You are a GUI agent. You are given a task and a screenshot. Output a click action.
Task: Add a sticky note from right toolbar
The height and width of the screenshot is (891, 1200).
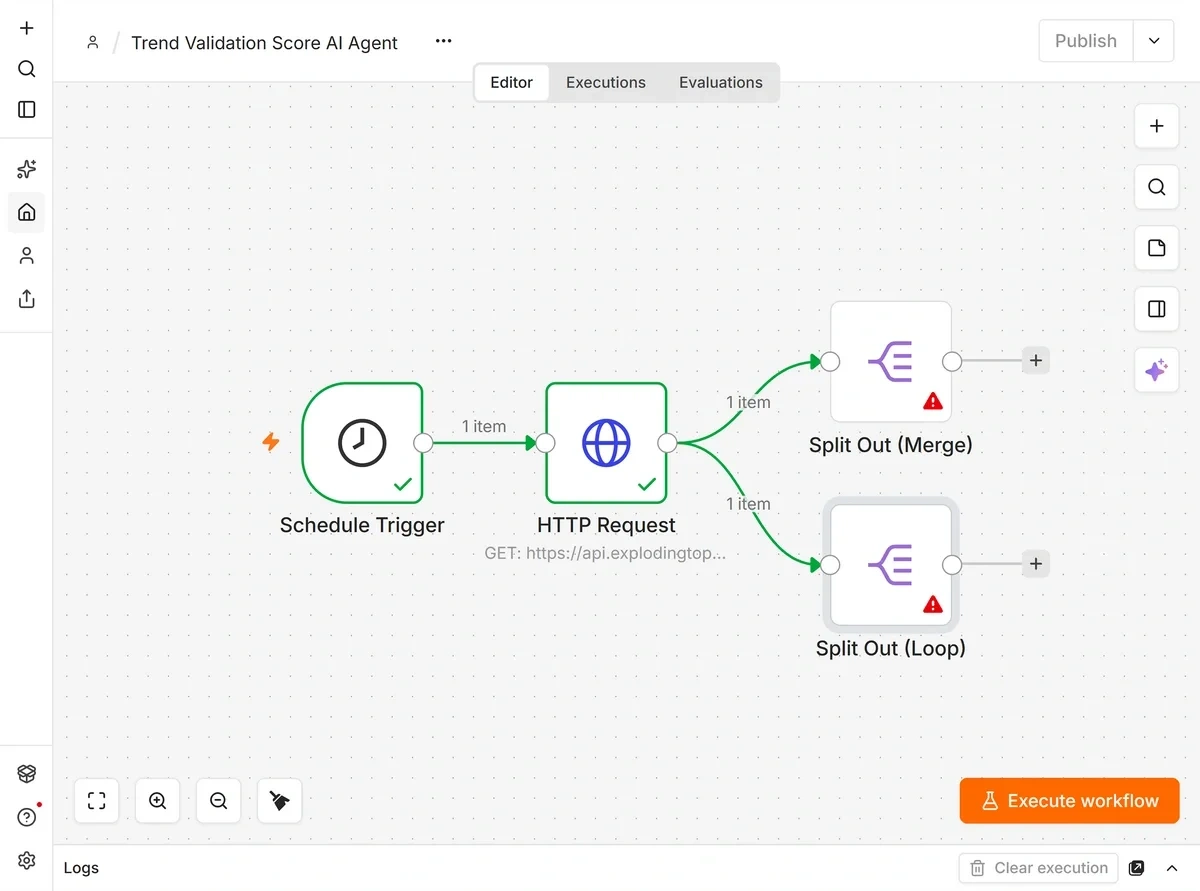click(x=1157, y=248)
